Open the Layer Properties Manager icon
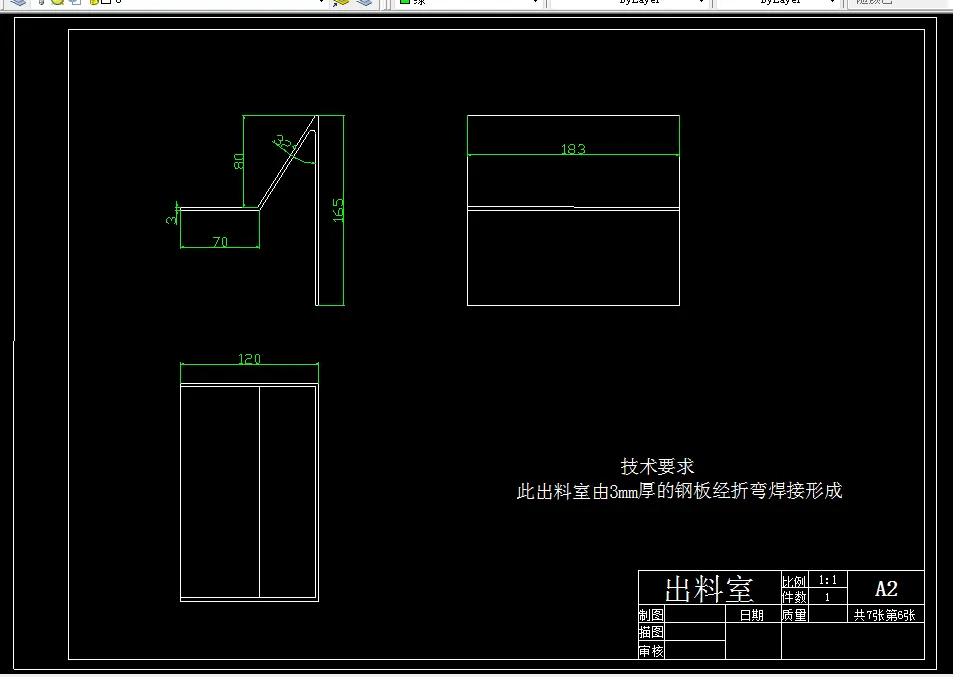 [18, 2]
